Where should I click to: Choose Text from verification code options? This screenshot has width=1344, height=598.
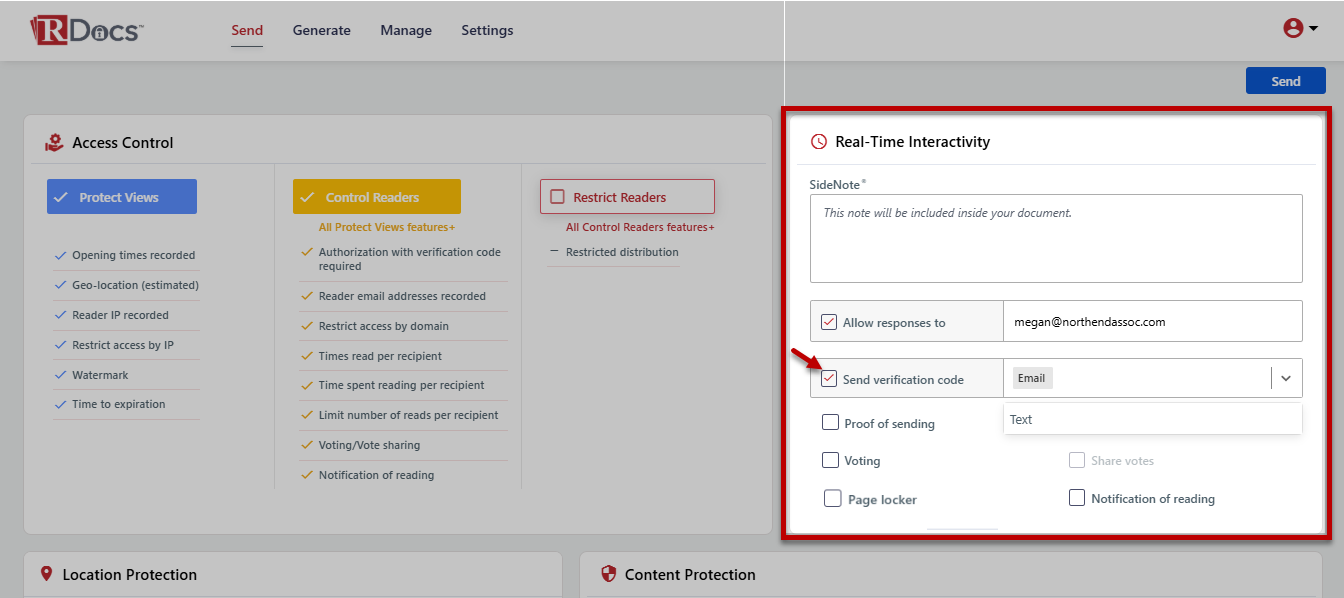coord(1153,420)
